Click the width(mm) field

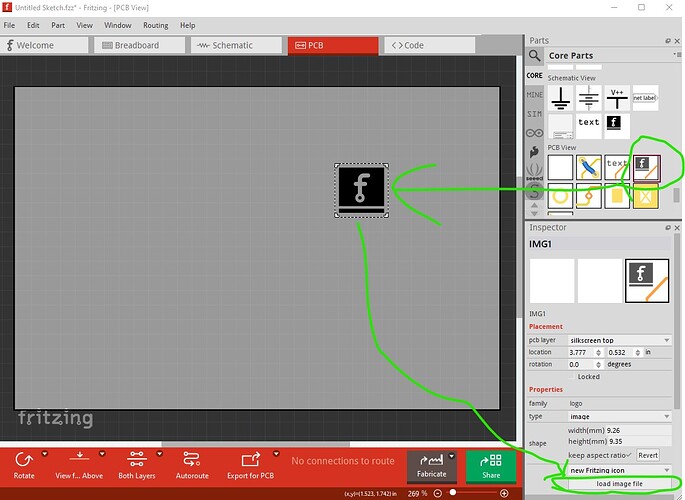pyautogui.click(x=638, y=431)
